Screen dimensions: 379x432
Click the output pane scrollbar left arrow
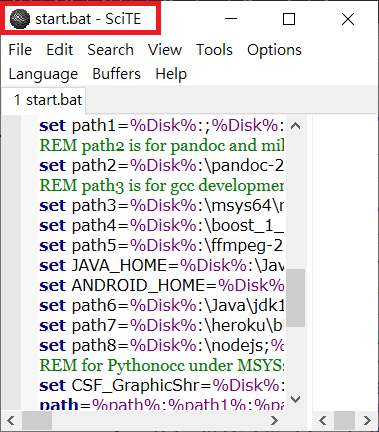pyautogui.click(x=322, y=421)
